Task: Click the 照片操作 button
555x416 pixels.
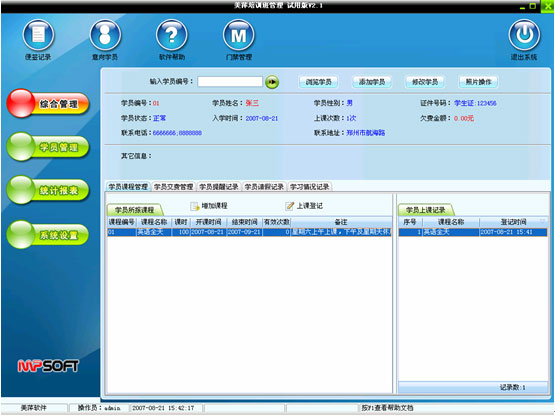Action: 478,82
